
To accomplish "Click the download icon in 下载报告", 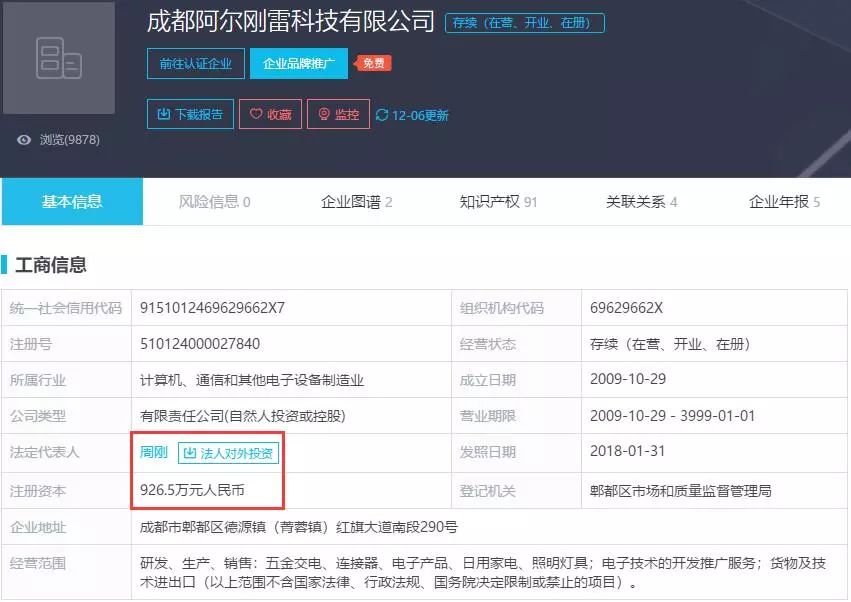I will [x=163, y=114].
